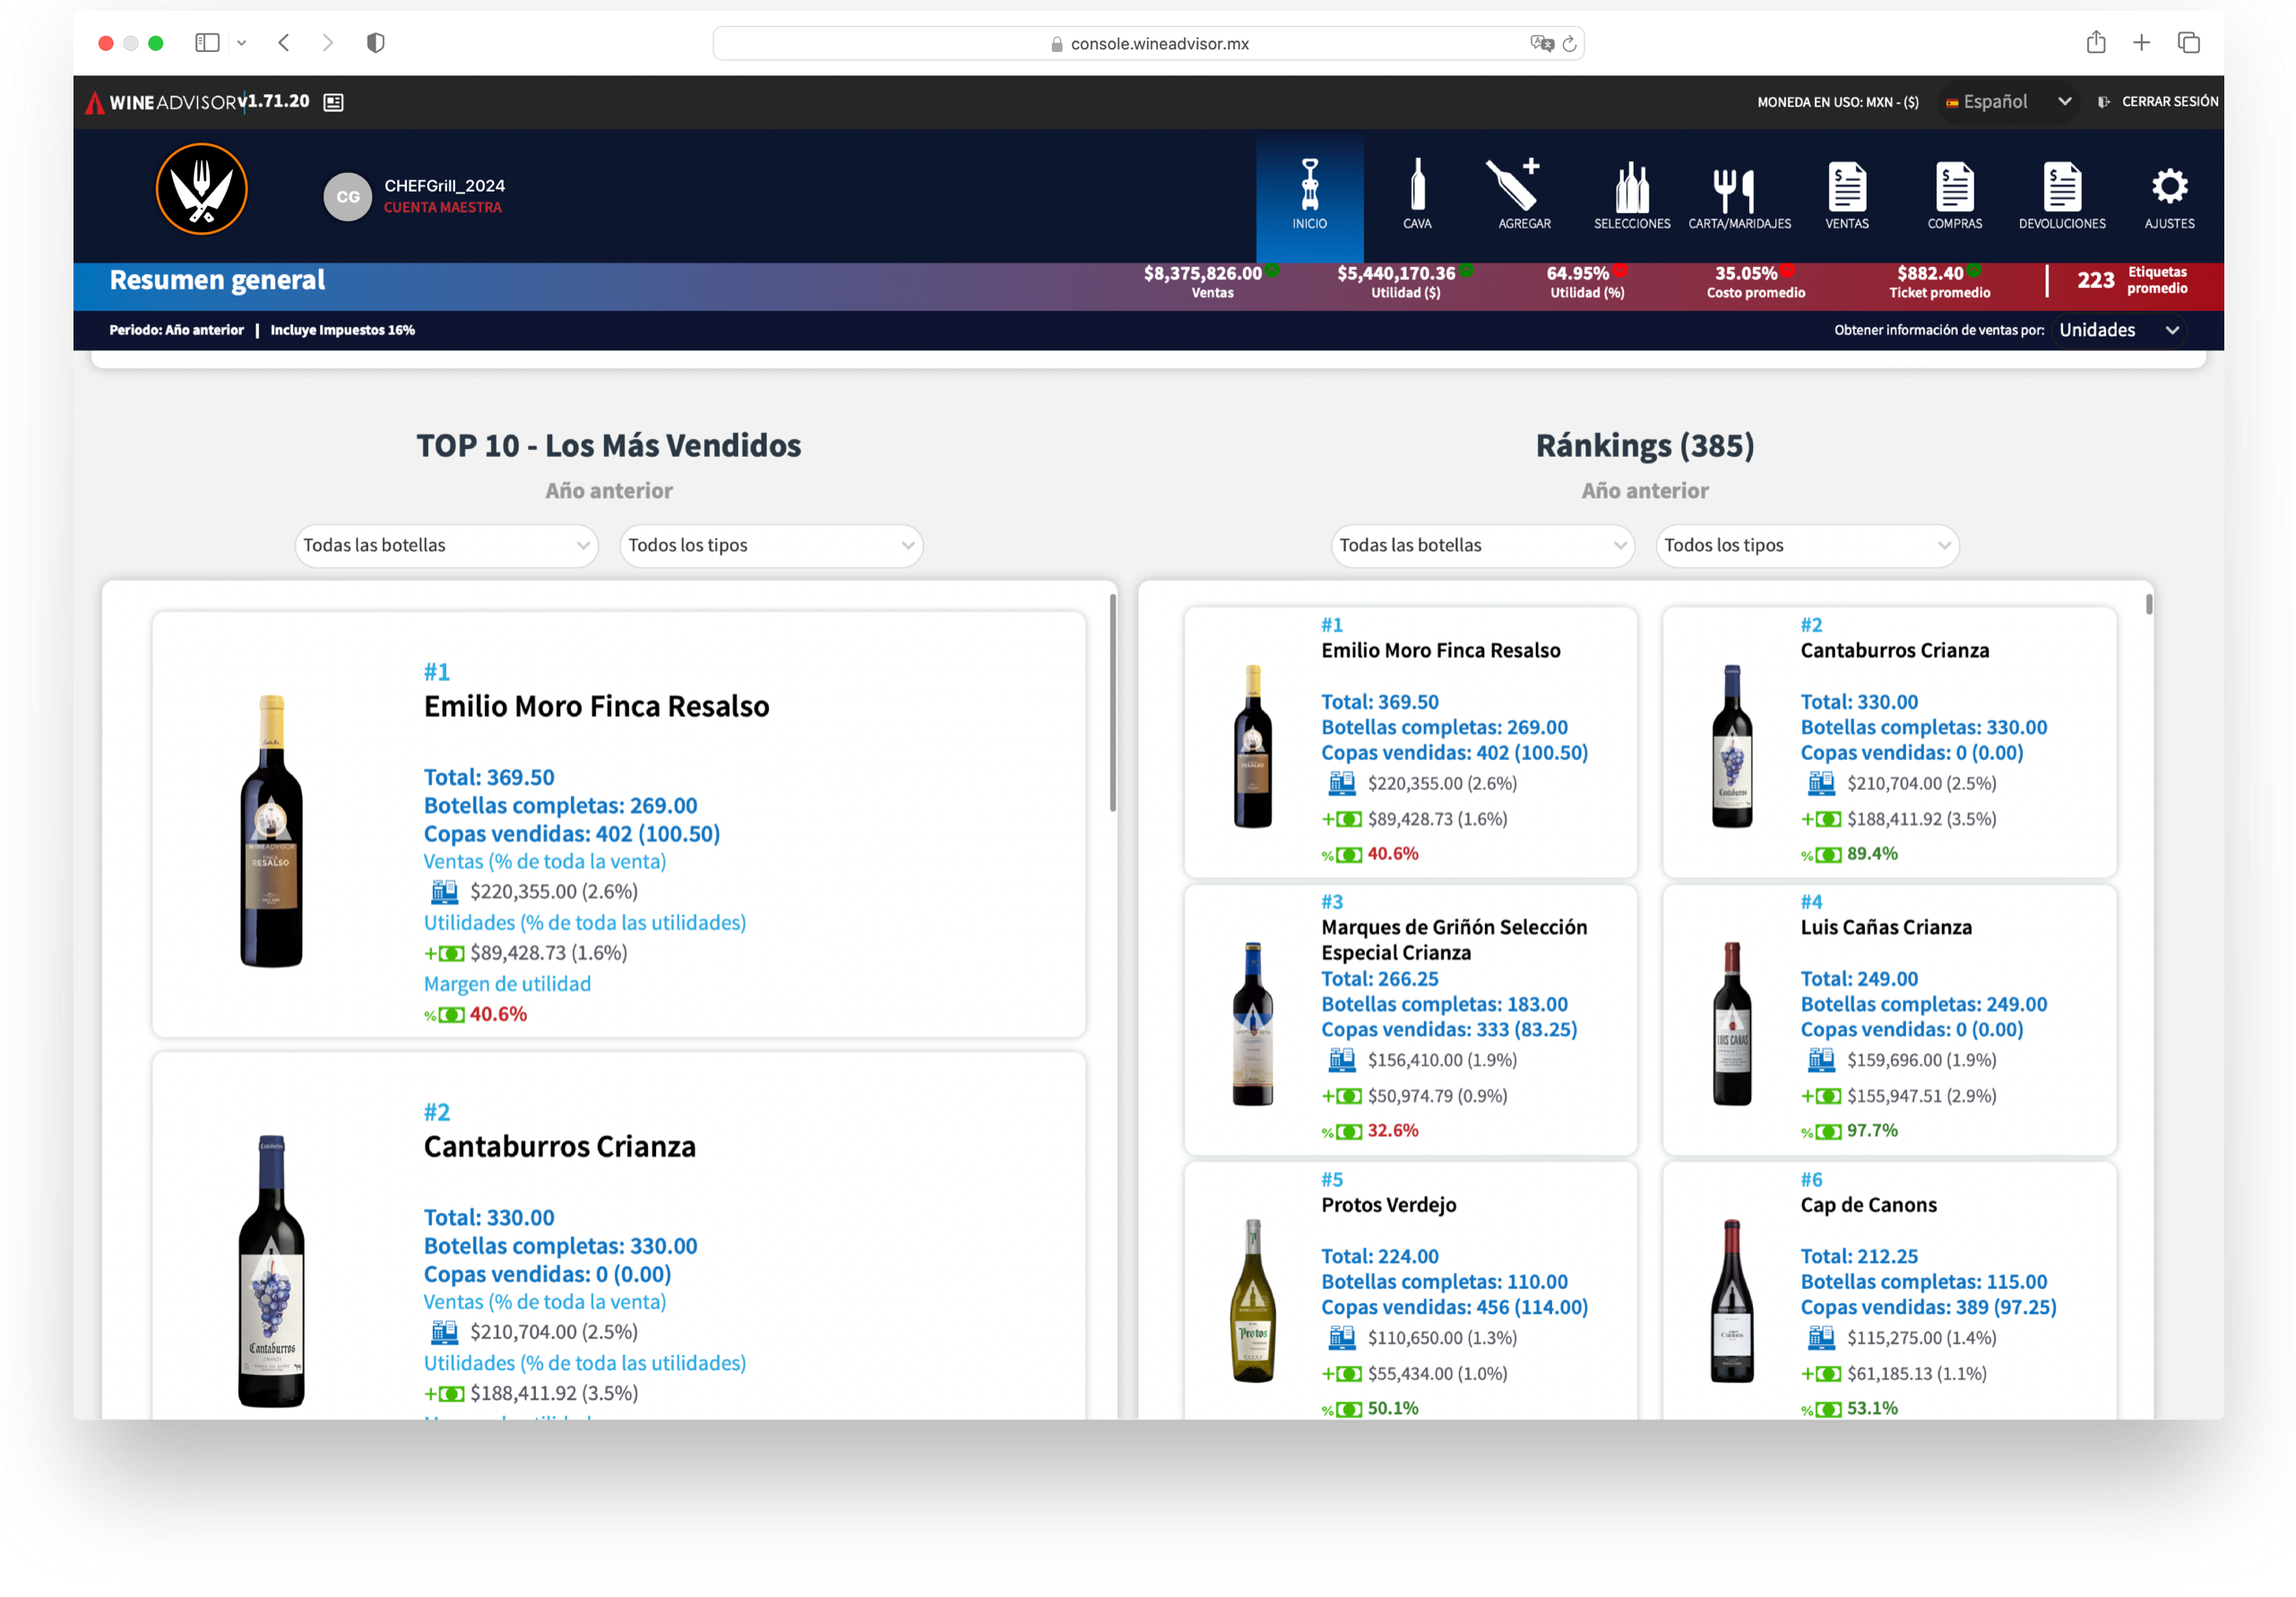Open the Español language dropdown
The height and width of the screenshot is (1597, 2296).
pyautogui.click(x=2009, y=102)
